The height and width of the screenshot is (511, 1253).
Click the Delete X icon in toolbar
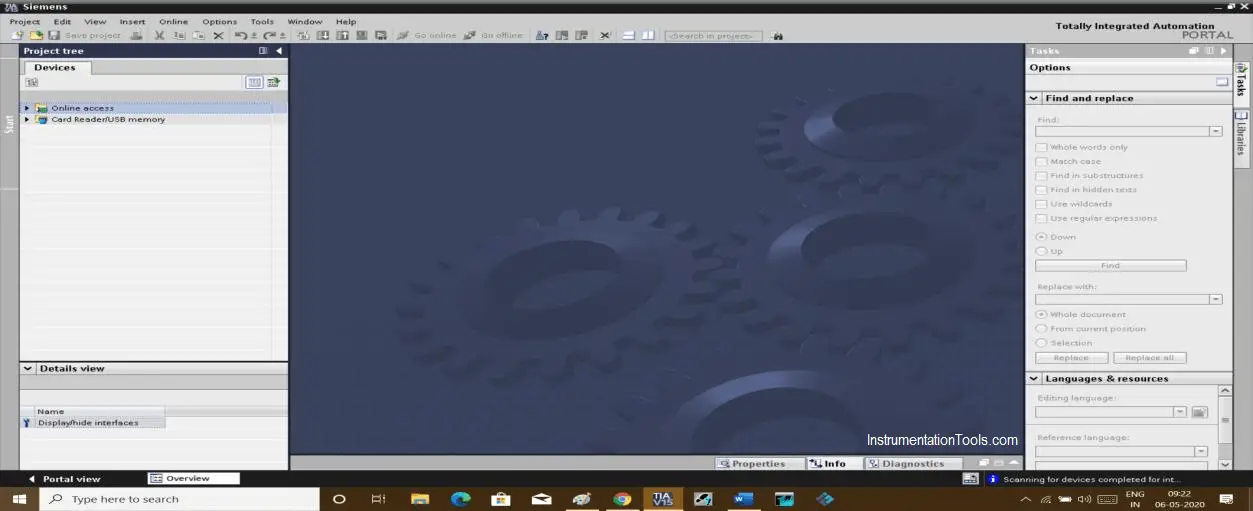[x=218, y=35]
